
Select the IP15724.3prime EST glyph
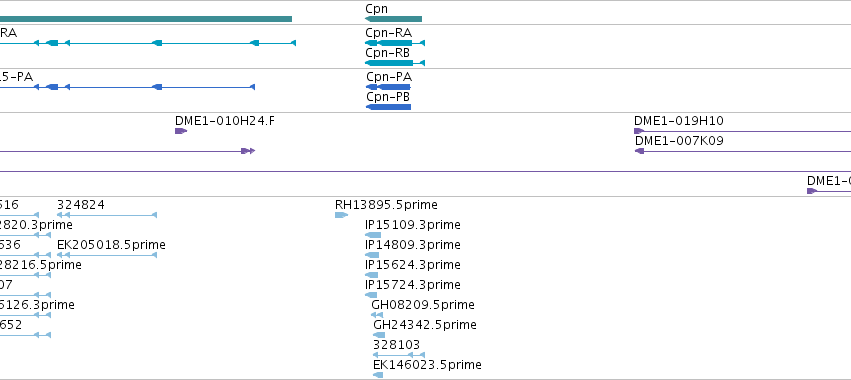coord(371,295)
